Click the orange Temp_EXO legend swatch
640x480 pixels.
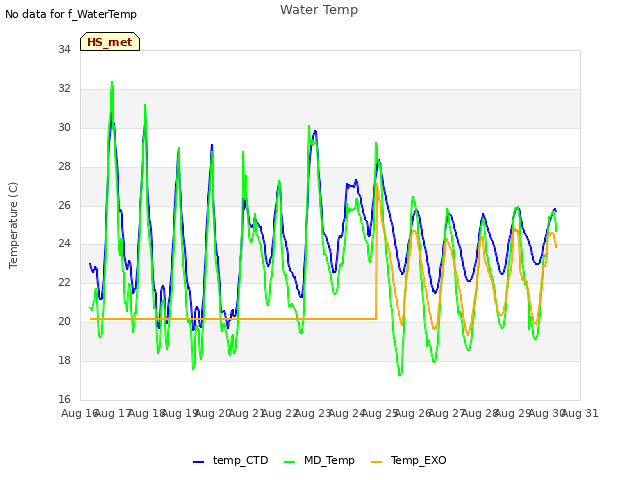pyautogui.click(x=376, y=462)
